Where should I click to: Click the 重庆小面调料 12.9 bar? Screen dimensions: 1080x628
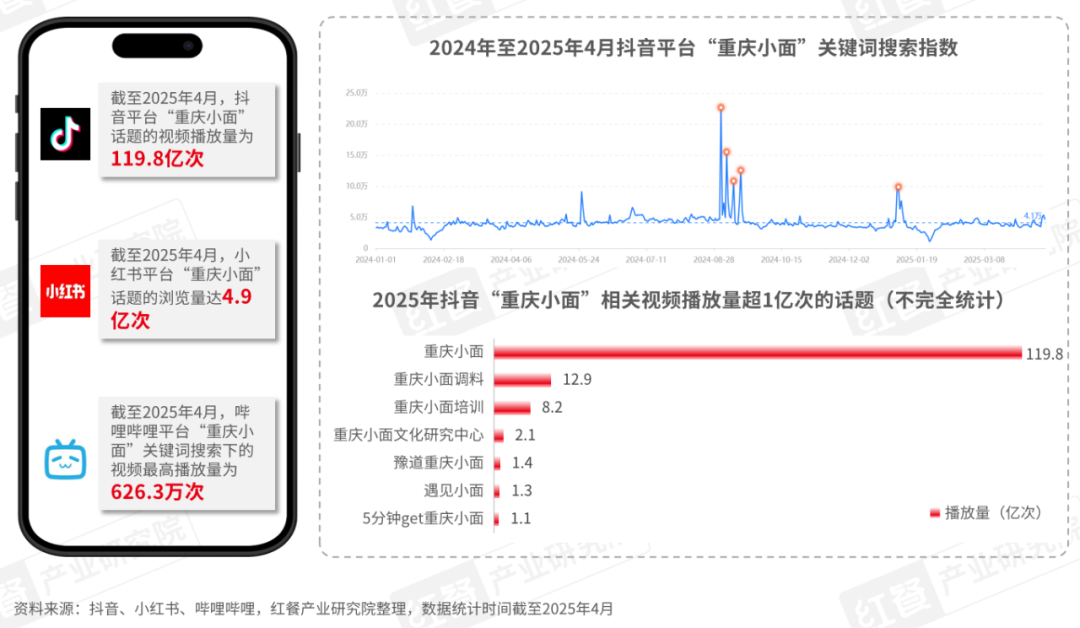click(523, 380)
